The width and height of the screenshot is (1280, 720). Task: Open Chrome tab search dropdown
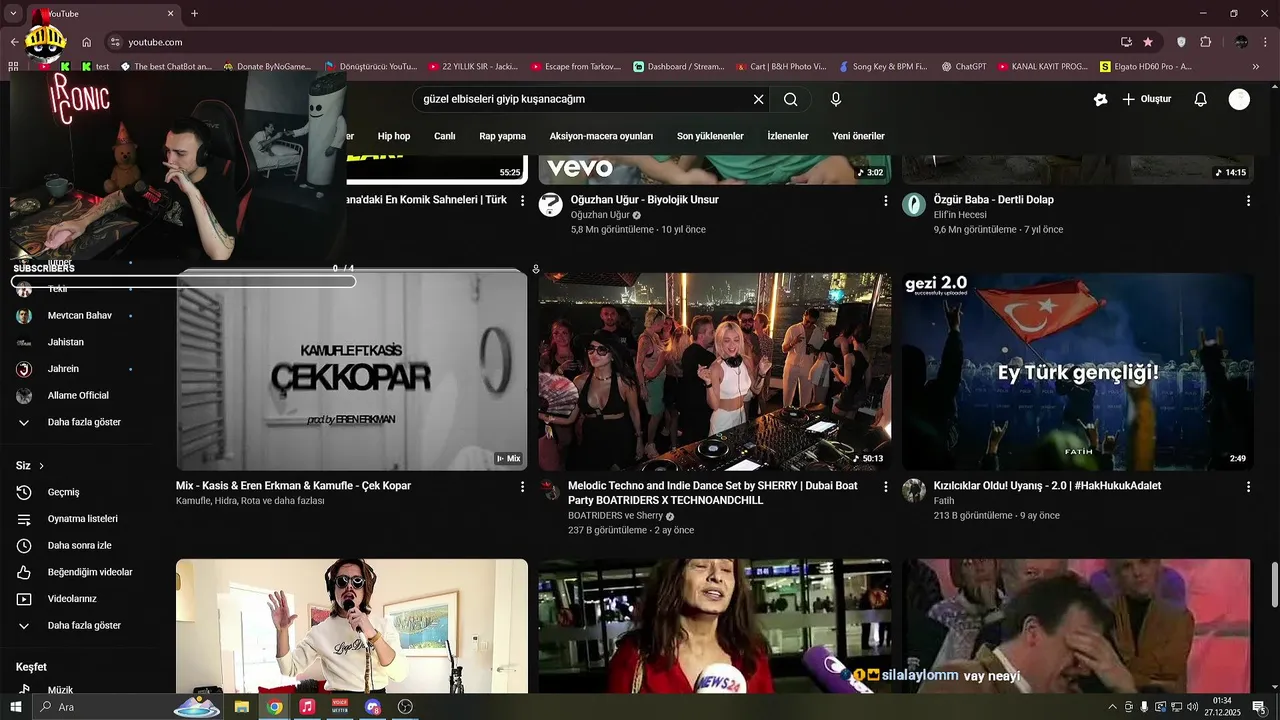[x=13, y=14]
